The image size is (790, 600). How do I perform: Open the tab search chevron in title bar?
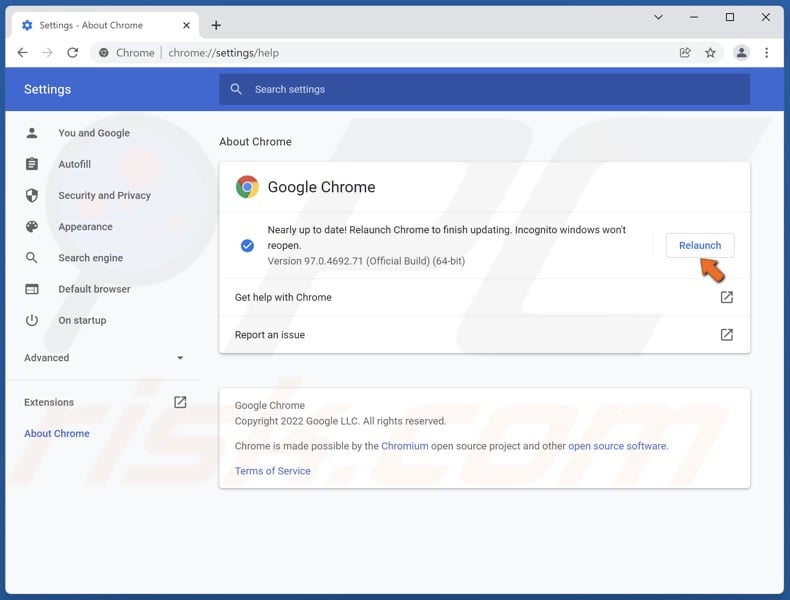pos(658,17)
